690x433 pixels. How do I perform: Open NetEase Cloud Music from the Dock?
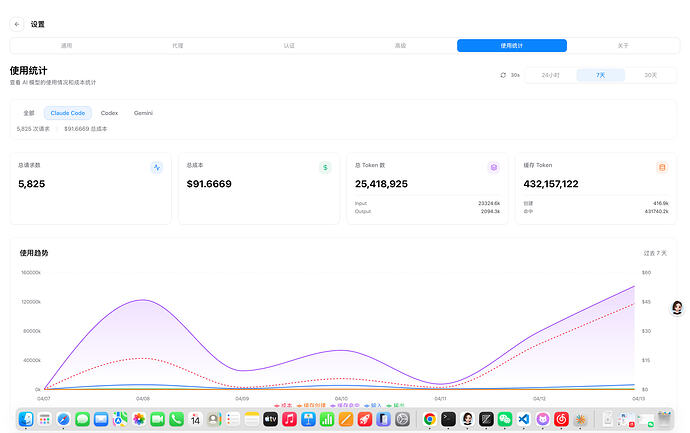(561, 419)
